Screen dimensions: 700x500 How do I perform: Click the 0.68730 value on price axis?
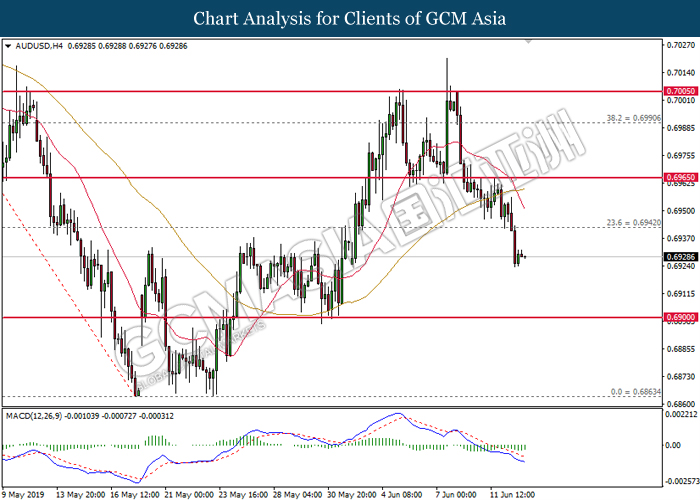(680, 376)
